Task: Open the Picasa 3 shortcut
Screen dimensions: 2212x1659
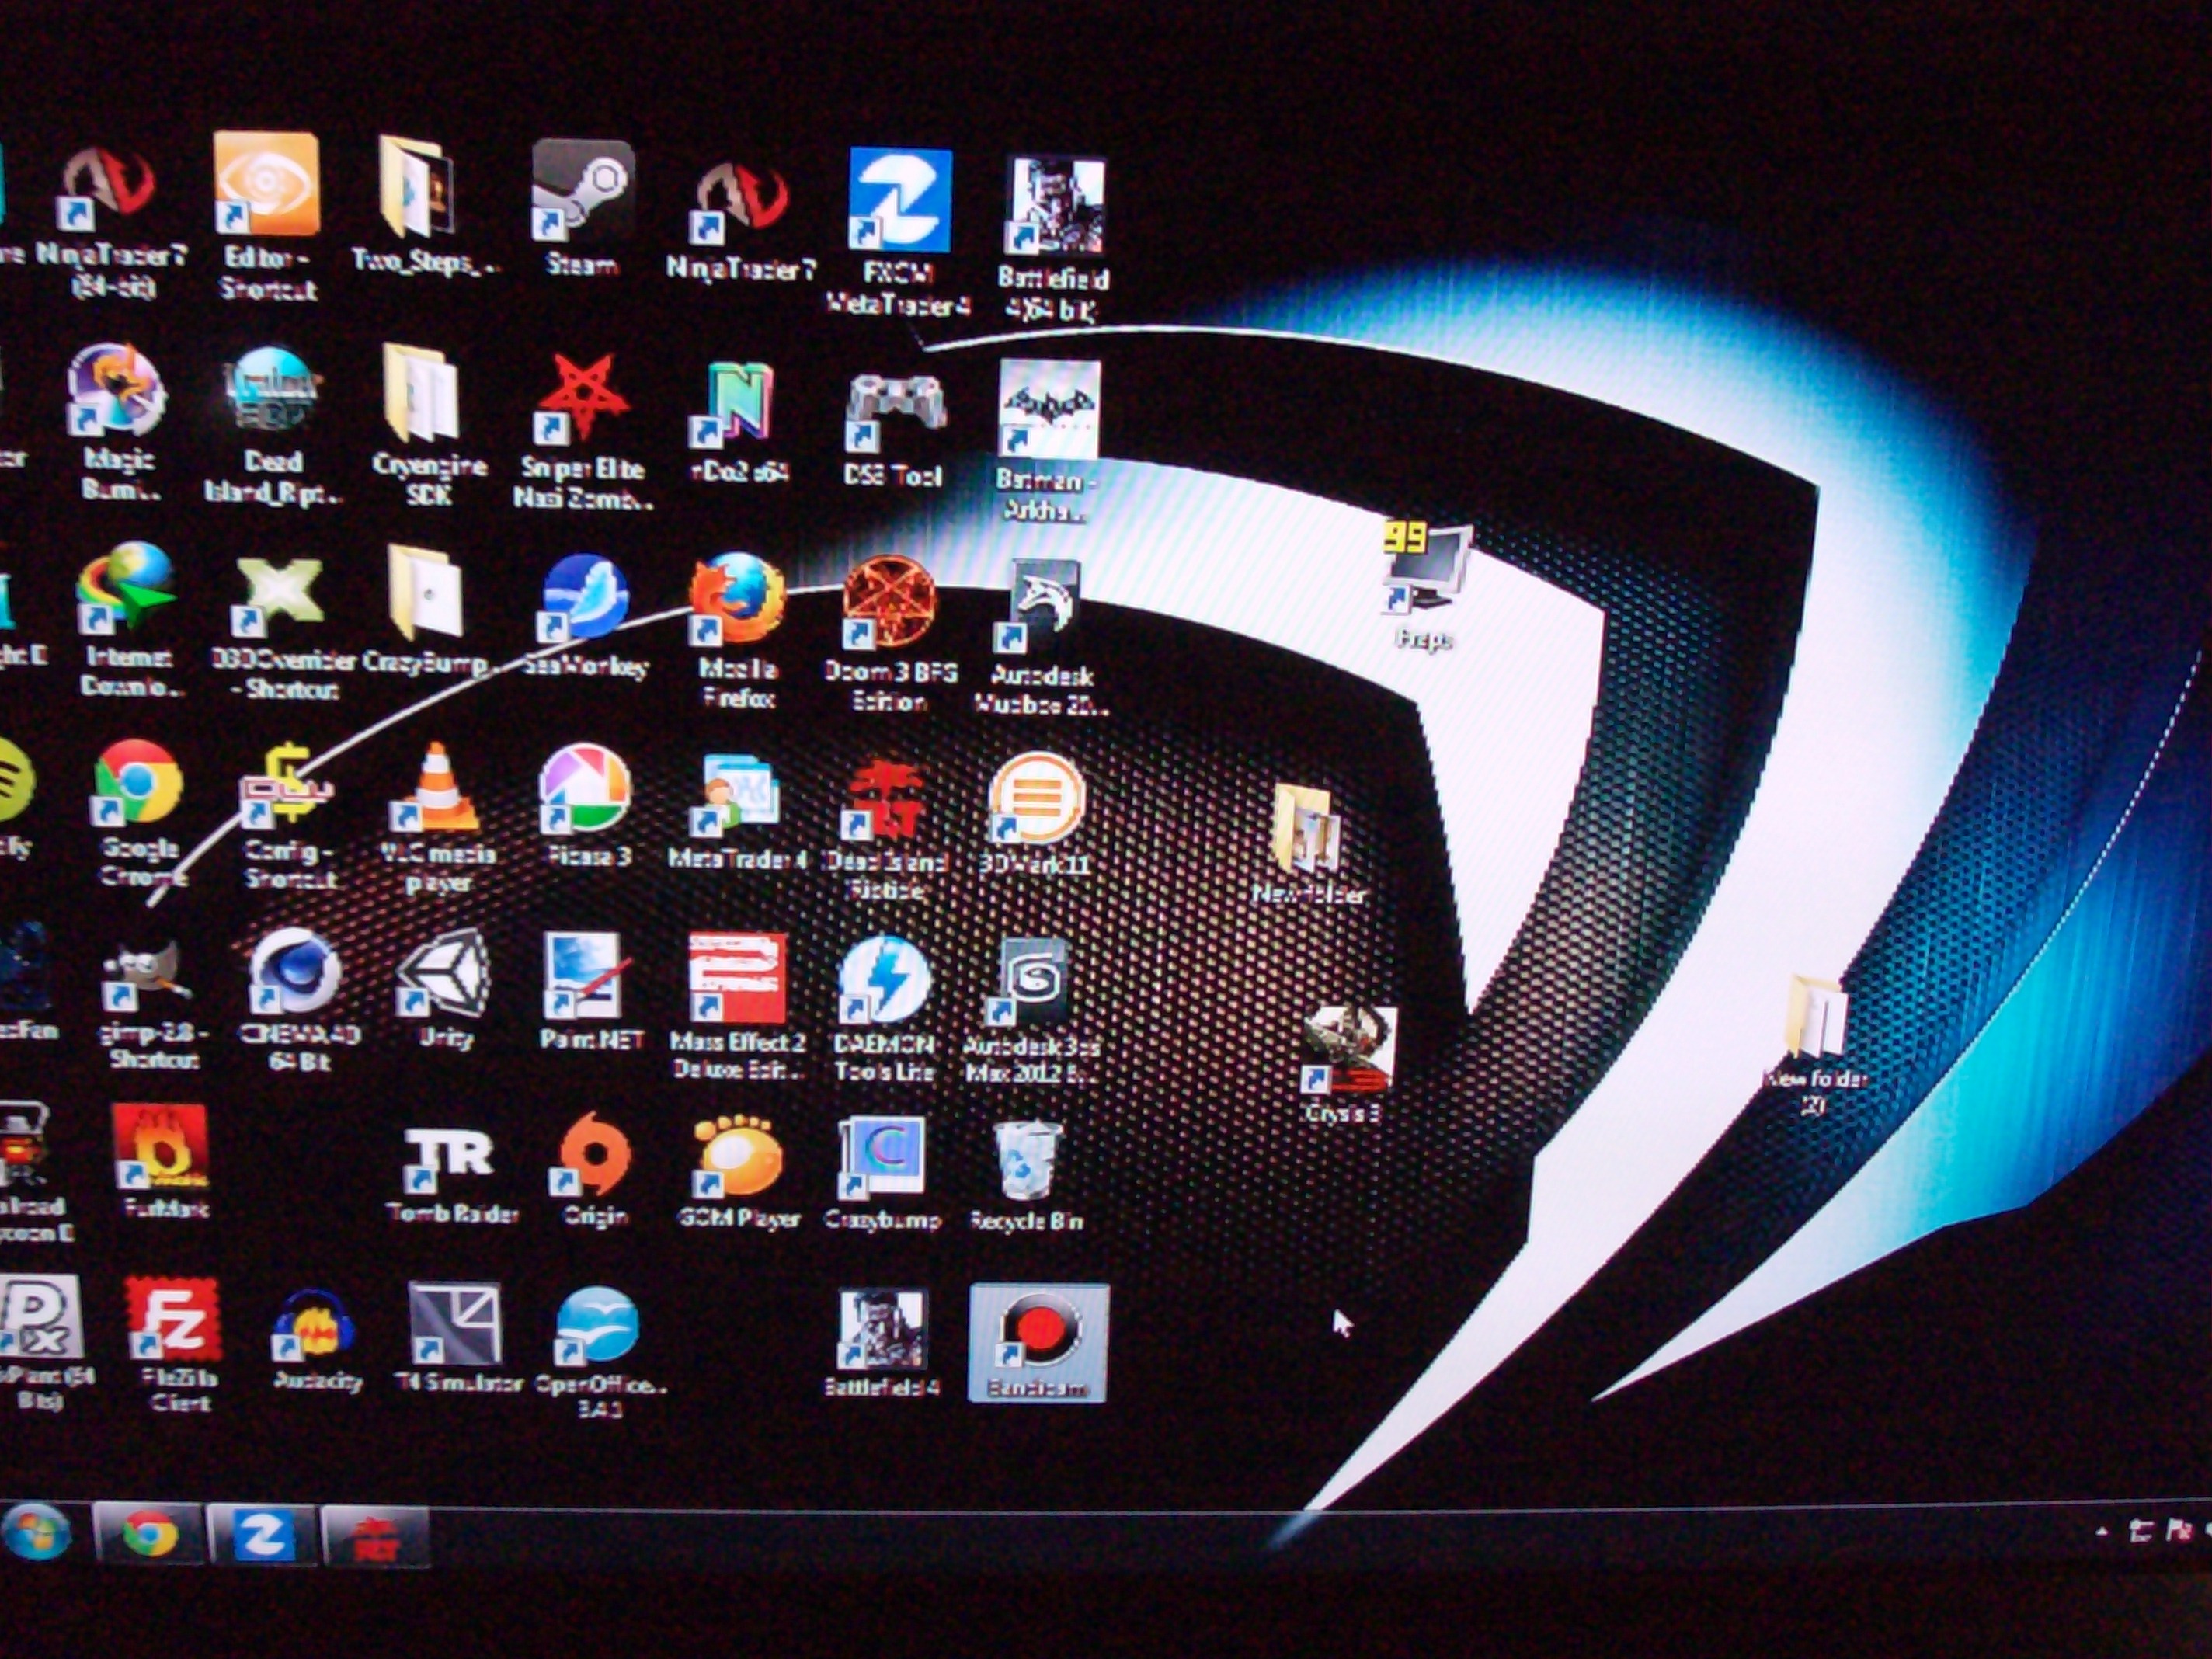Action: (x=586, y=805)
